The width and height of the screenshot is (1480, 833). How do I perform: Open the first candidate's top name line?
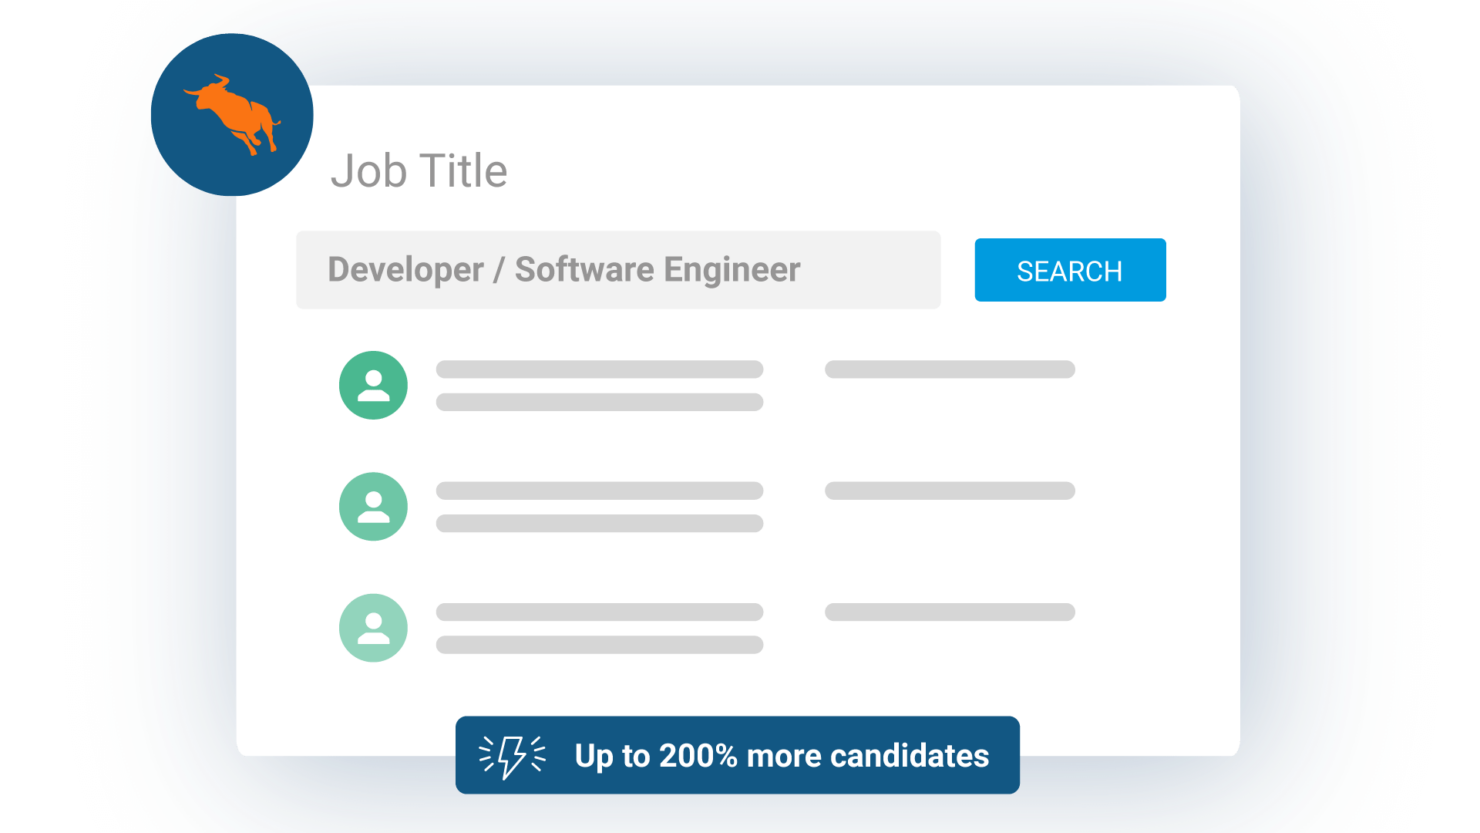(599, 369)
